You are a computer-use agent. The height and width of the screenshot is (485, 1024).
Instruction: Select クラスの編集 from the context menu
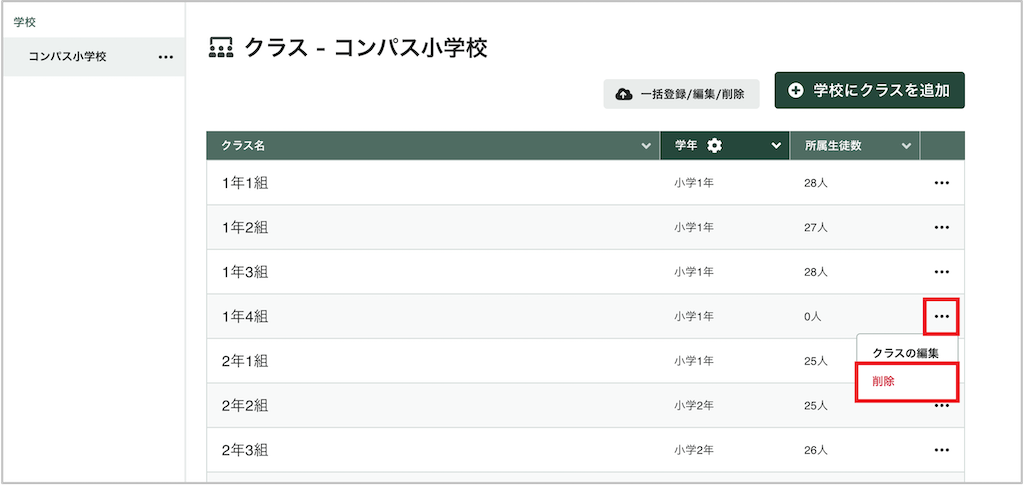(906, 353)
